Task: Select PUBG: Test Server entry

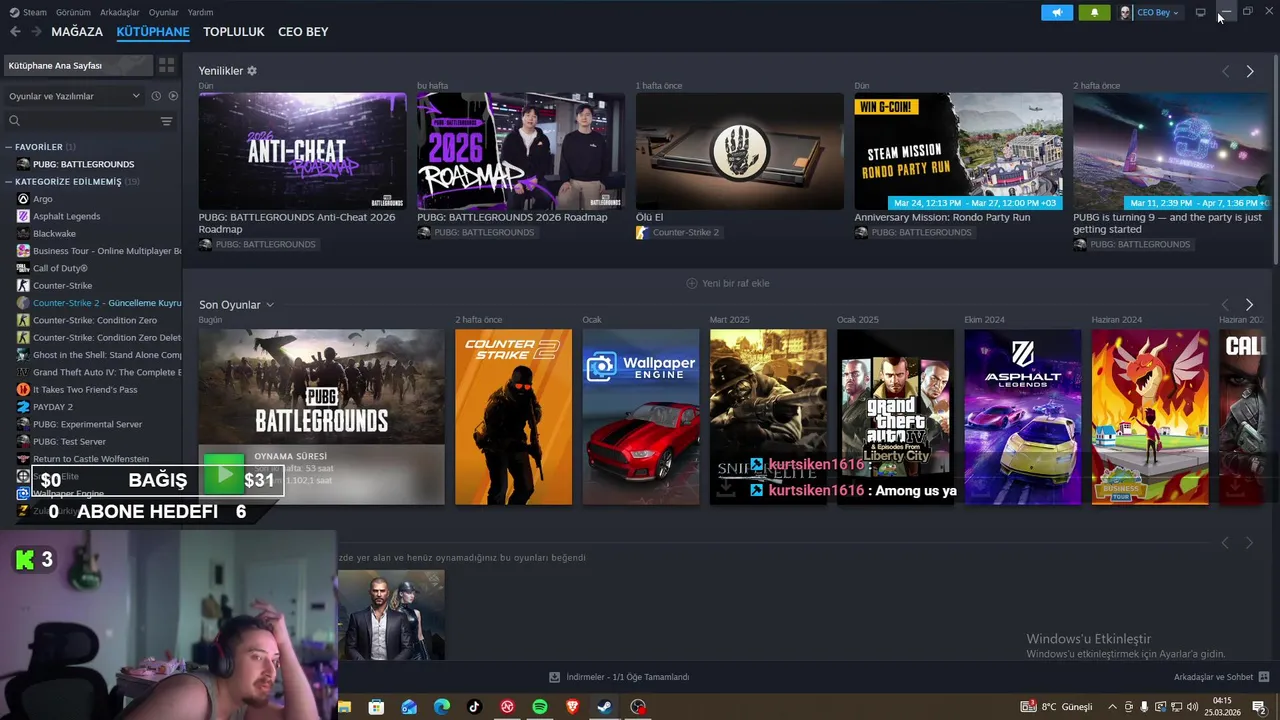Action: pos(69,441)
